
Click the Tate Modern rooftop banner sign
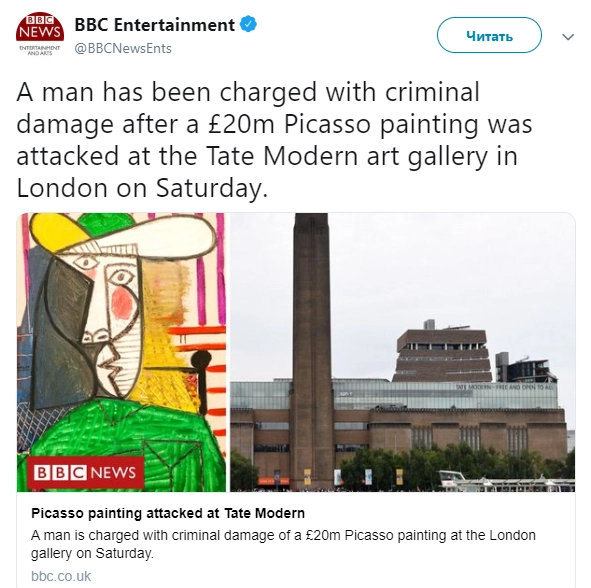point(505,387)
